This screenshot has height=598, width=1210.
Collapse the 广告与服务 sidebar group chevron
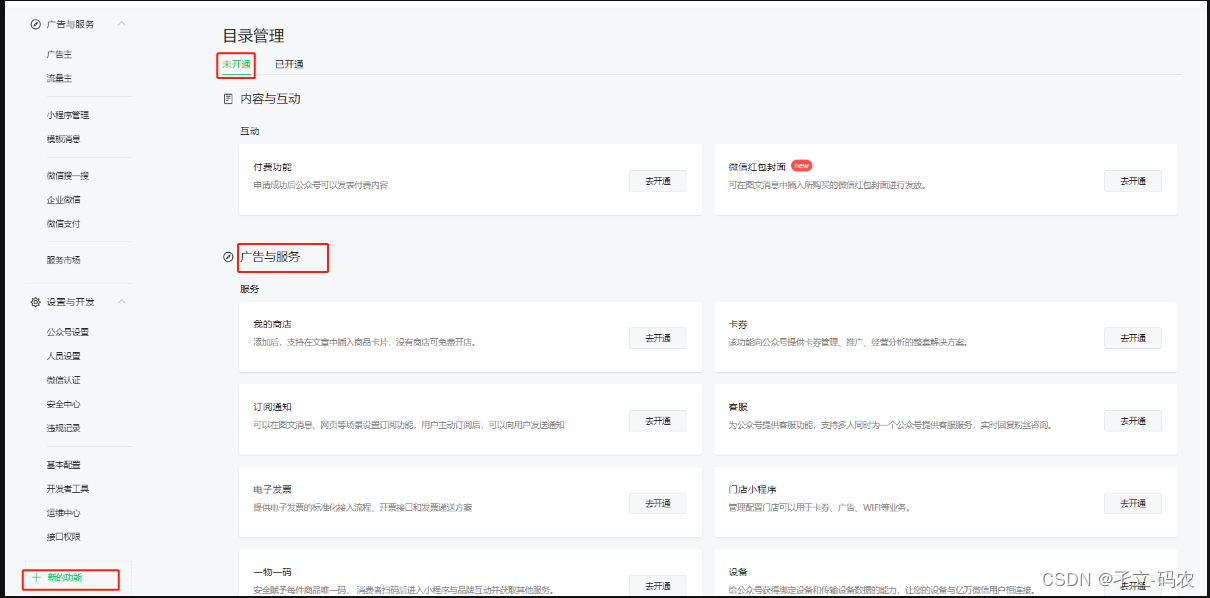(x=121, y=24)
